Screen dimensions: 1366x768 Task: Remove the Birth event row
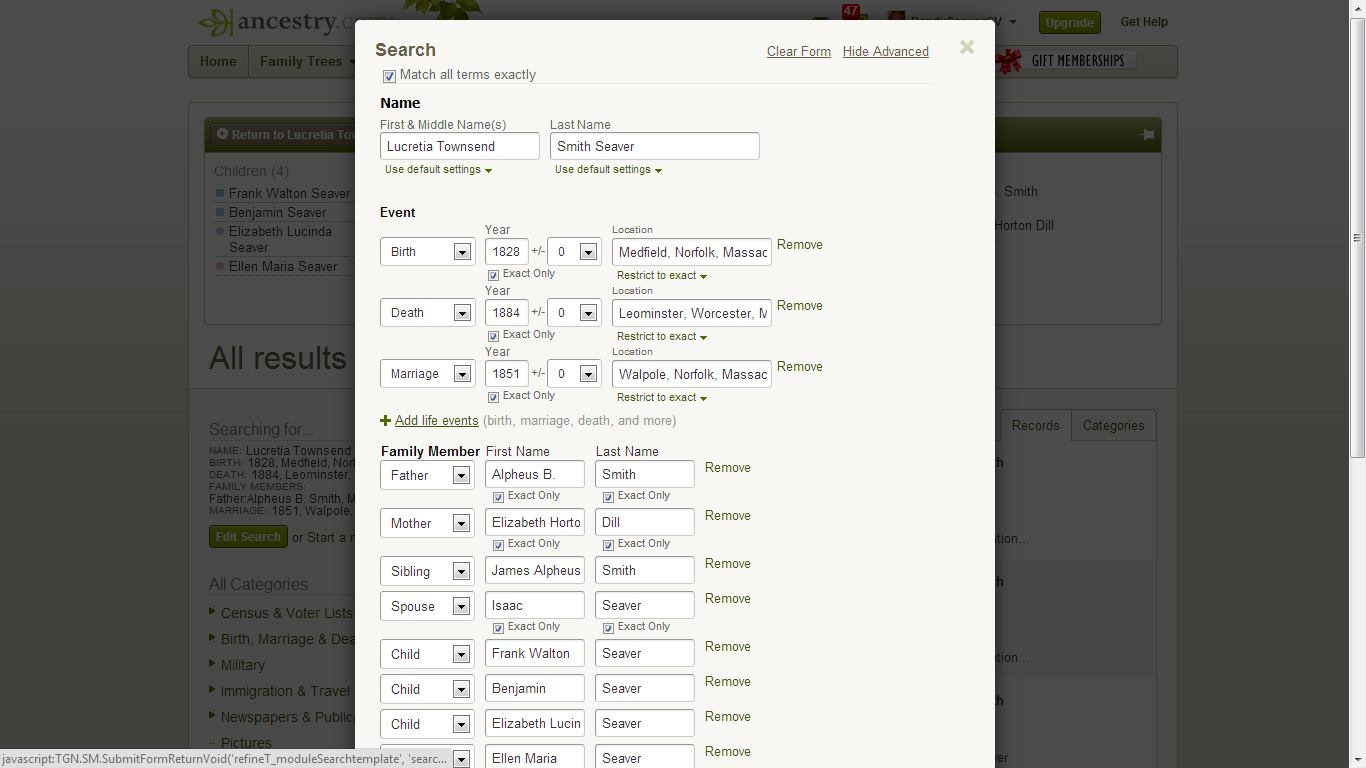[x=800, y=245]
